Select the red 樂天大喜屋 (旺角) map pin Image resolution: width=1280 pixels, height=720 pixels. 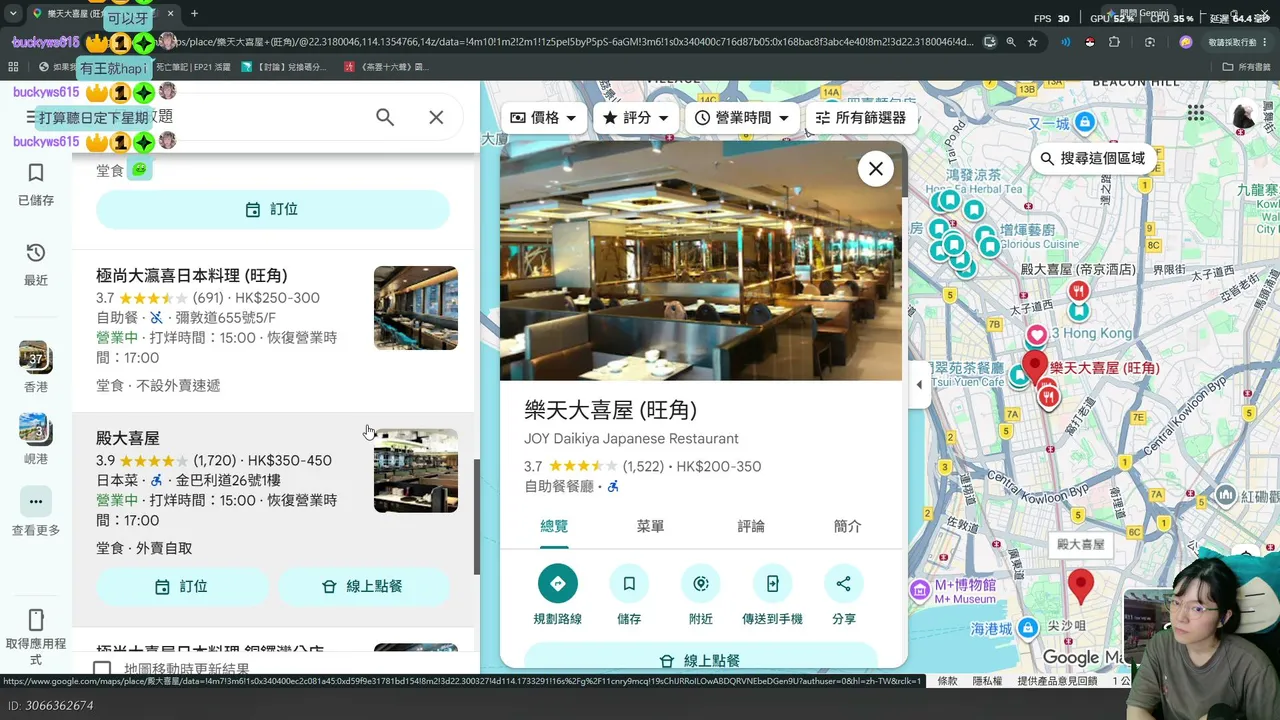(1035, 365)
